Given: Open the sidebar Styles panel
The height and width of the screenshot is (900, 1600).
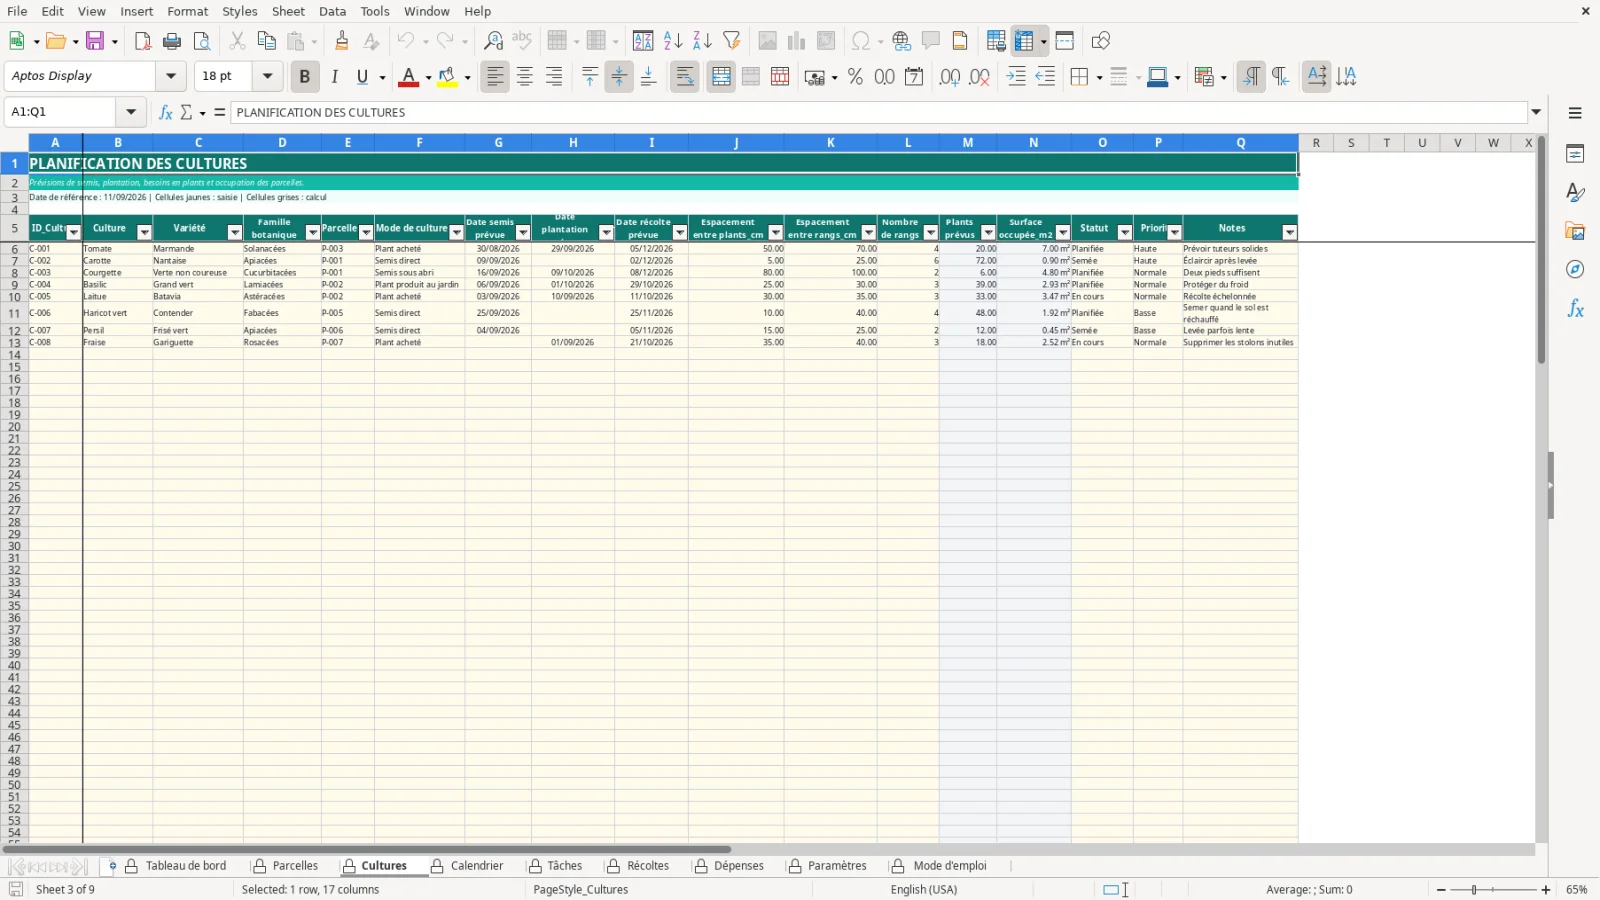Looking at the screenshot, I should click(x=1575, y=192).
